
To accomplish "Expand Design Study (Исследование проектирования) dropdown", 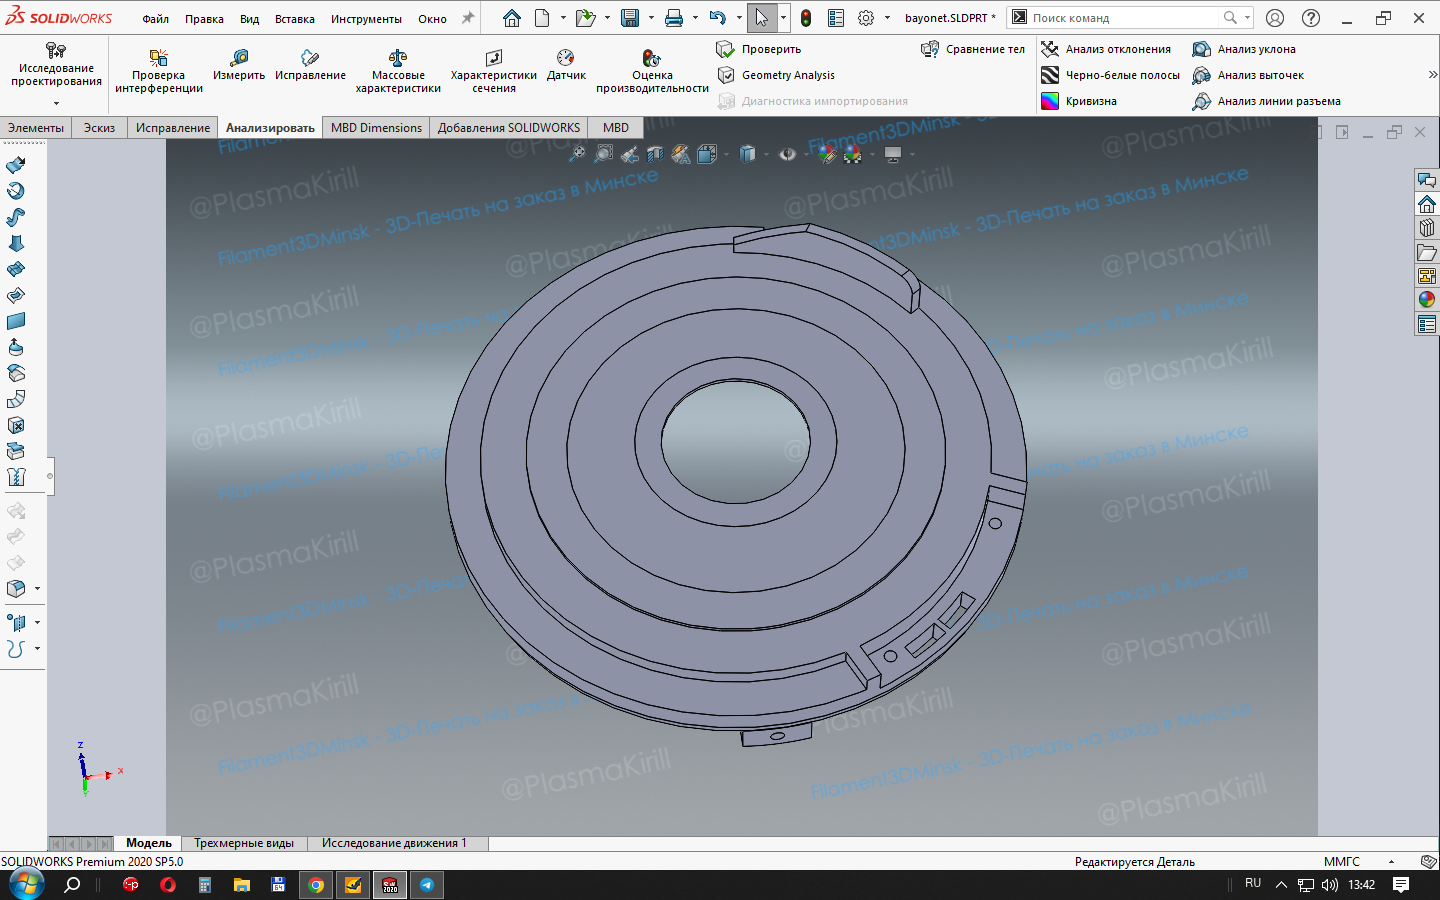I will coord(56,103).
